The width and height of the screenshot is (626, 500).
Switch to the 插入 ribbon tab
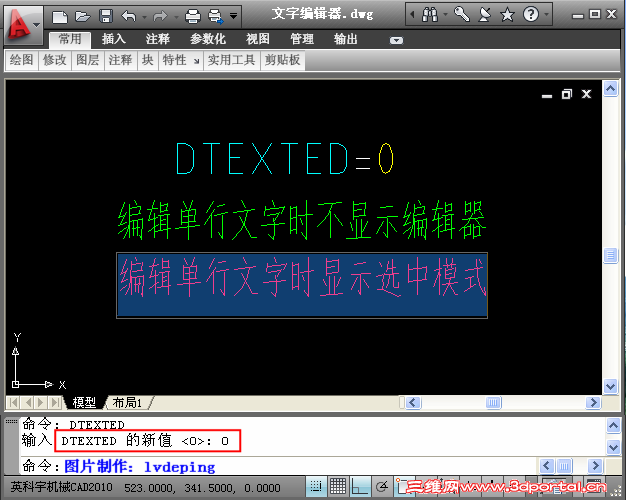[x=114, y=39]
